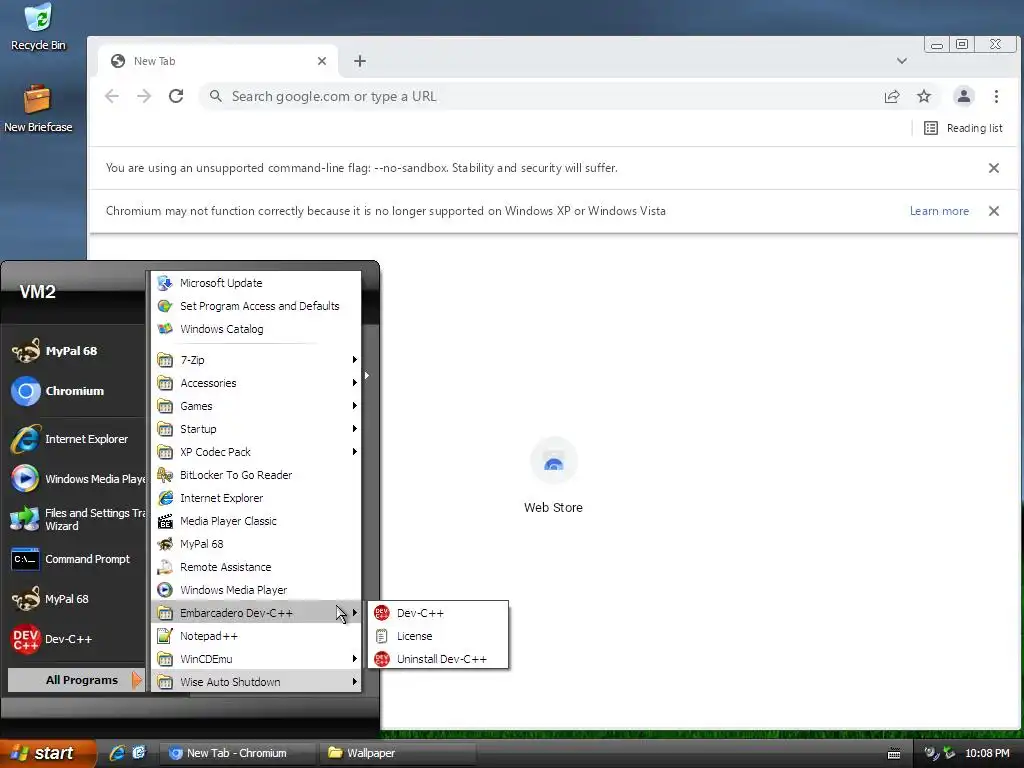This screenshot has height=768, width=1024.
Task: Bookmark this tab with the star icon
Action: (x=923, y=97)
